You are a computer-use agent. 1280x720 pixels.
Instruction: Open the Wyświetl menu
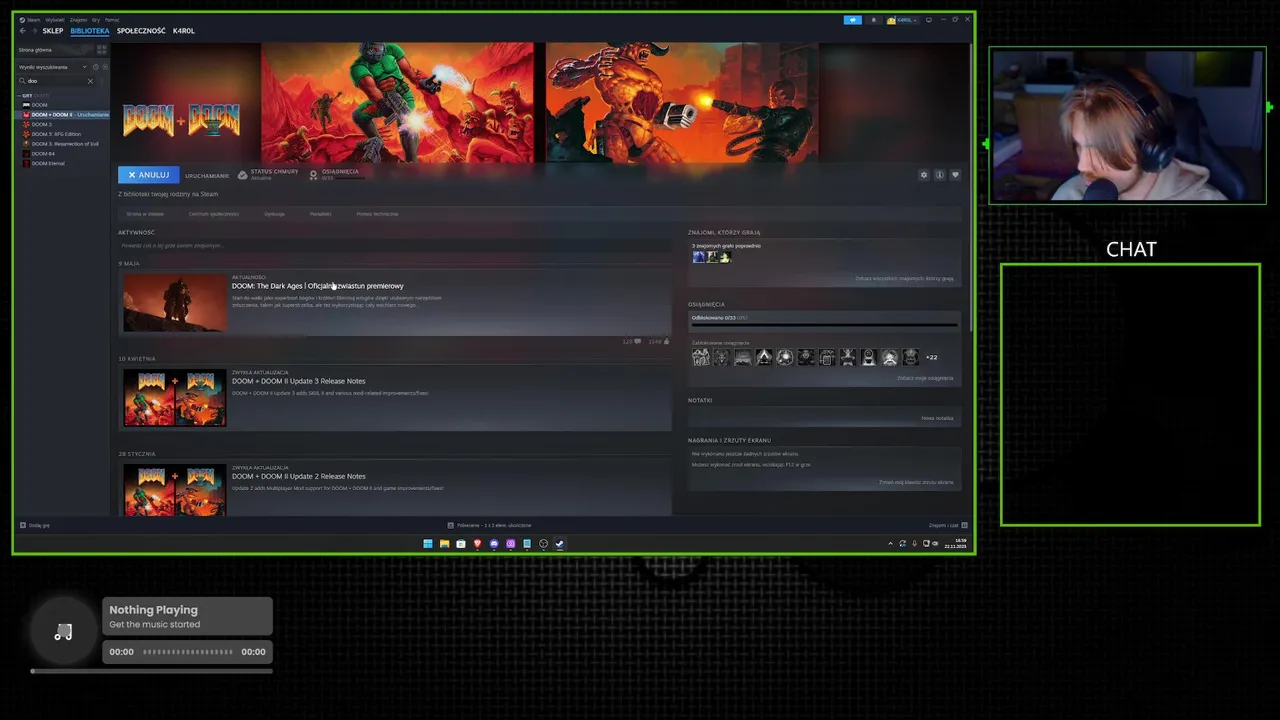pyautogui.click(x=55, y=20)
